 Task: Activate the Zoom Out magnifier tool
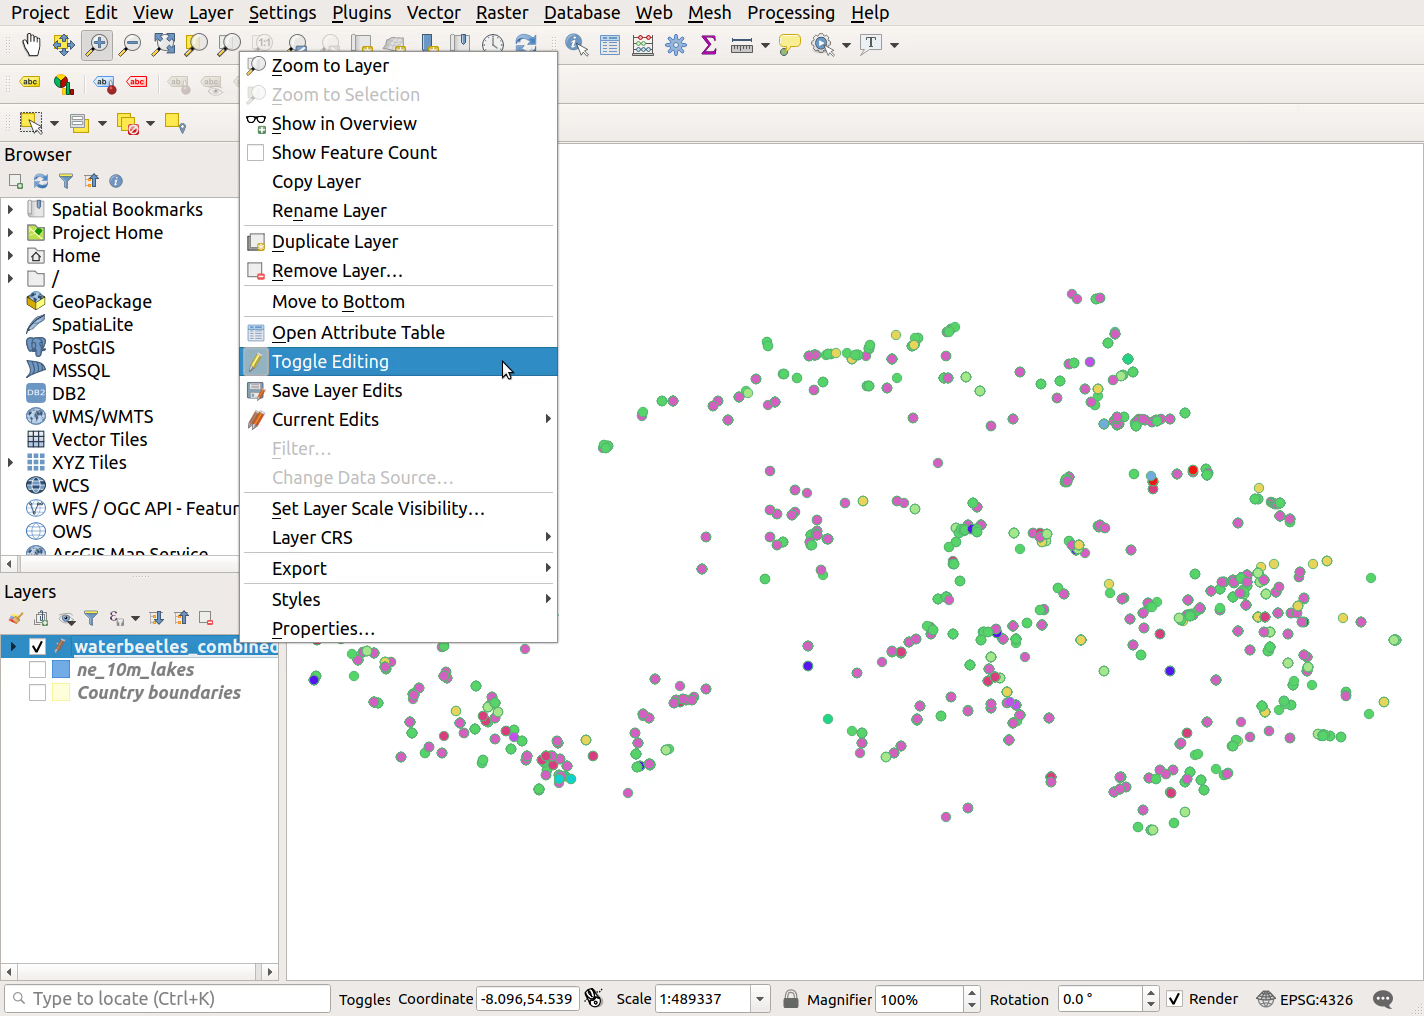coord(130,44)
